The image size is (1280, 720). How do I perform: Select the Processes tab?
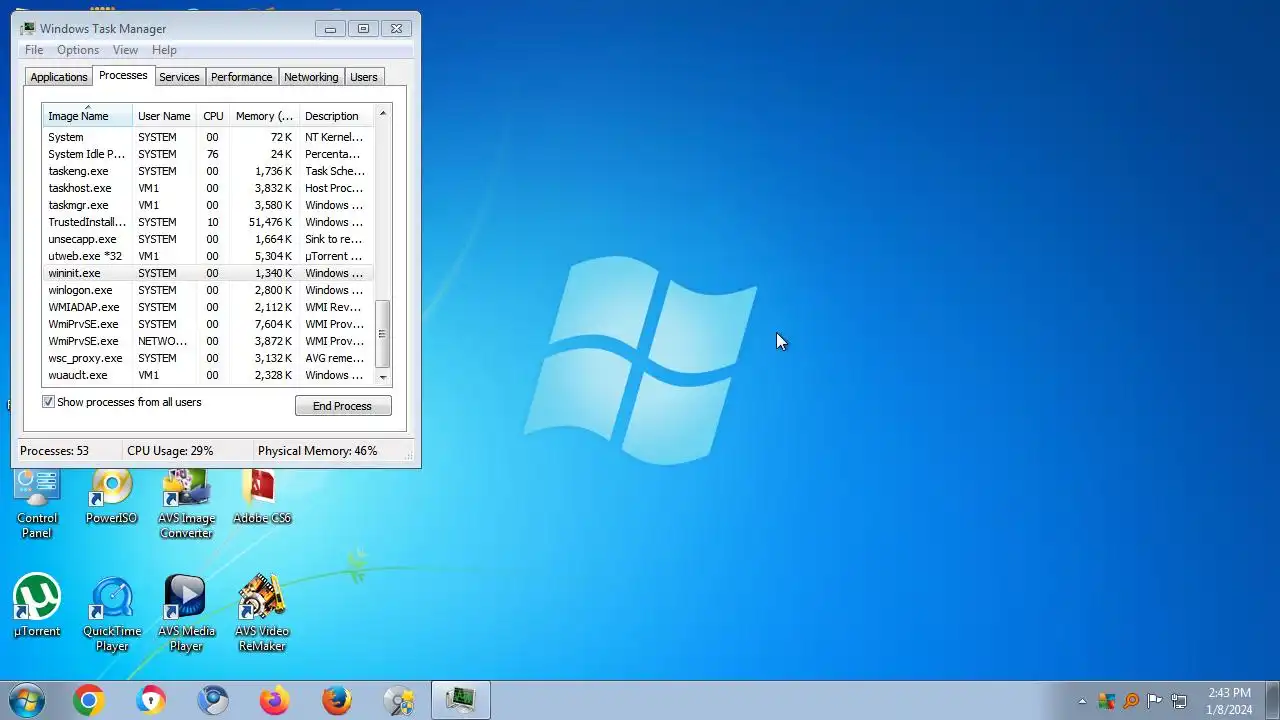[123, 76]
